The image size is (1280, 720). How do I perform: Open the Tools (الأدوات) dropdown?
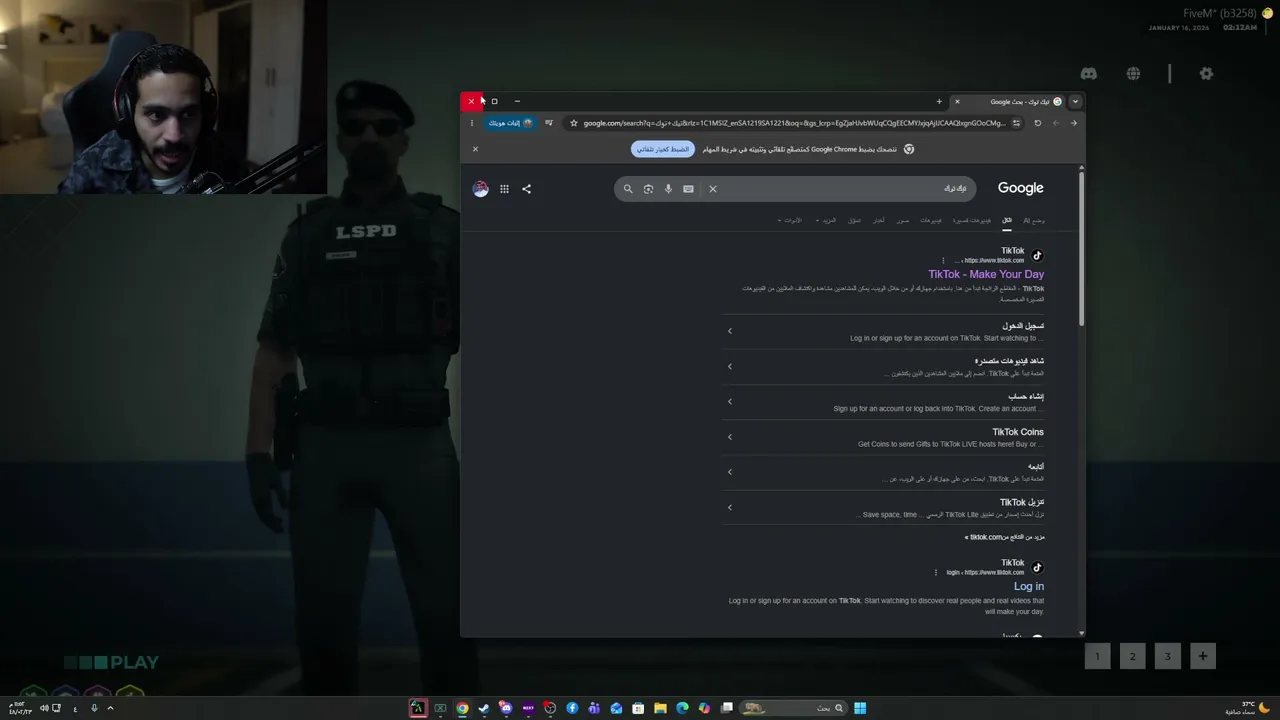(x=790, y=220)
